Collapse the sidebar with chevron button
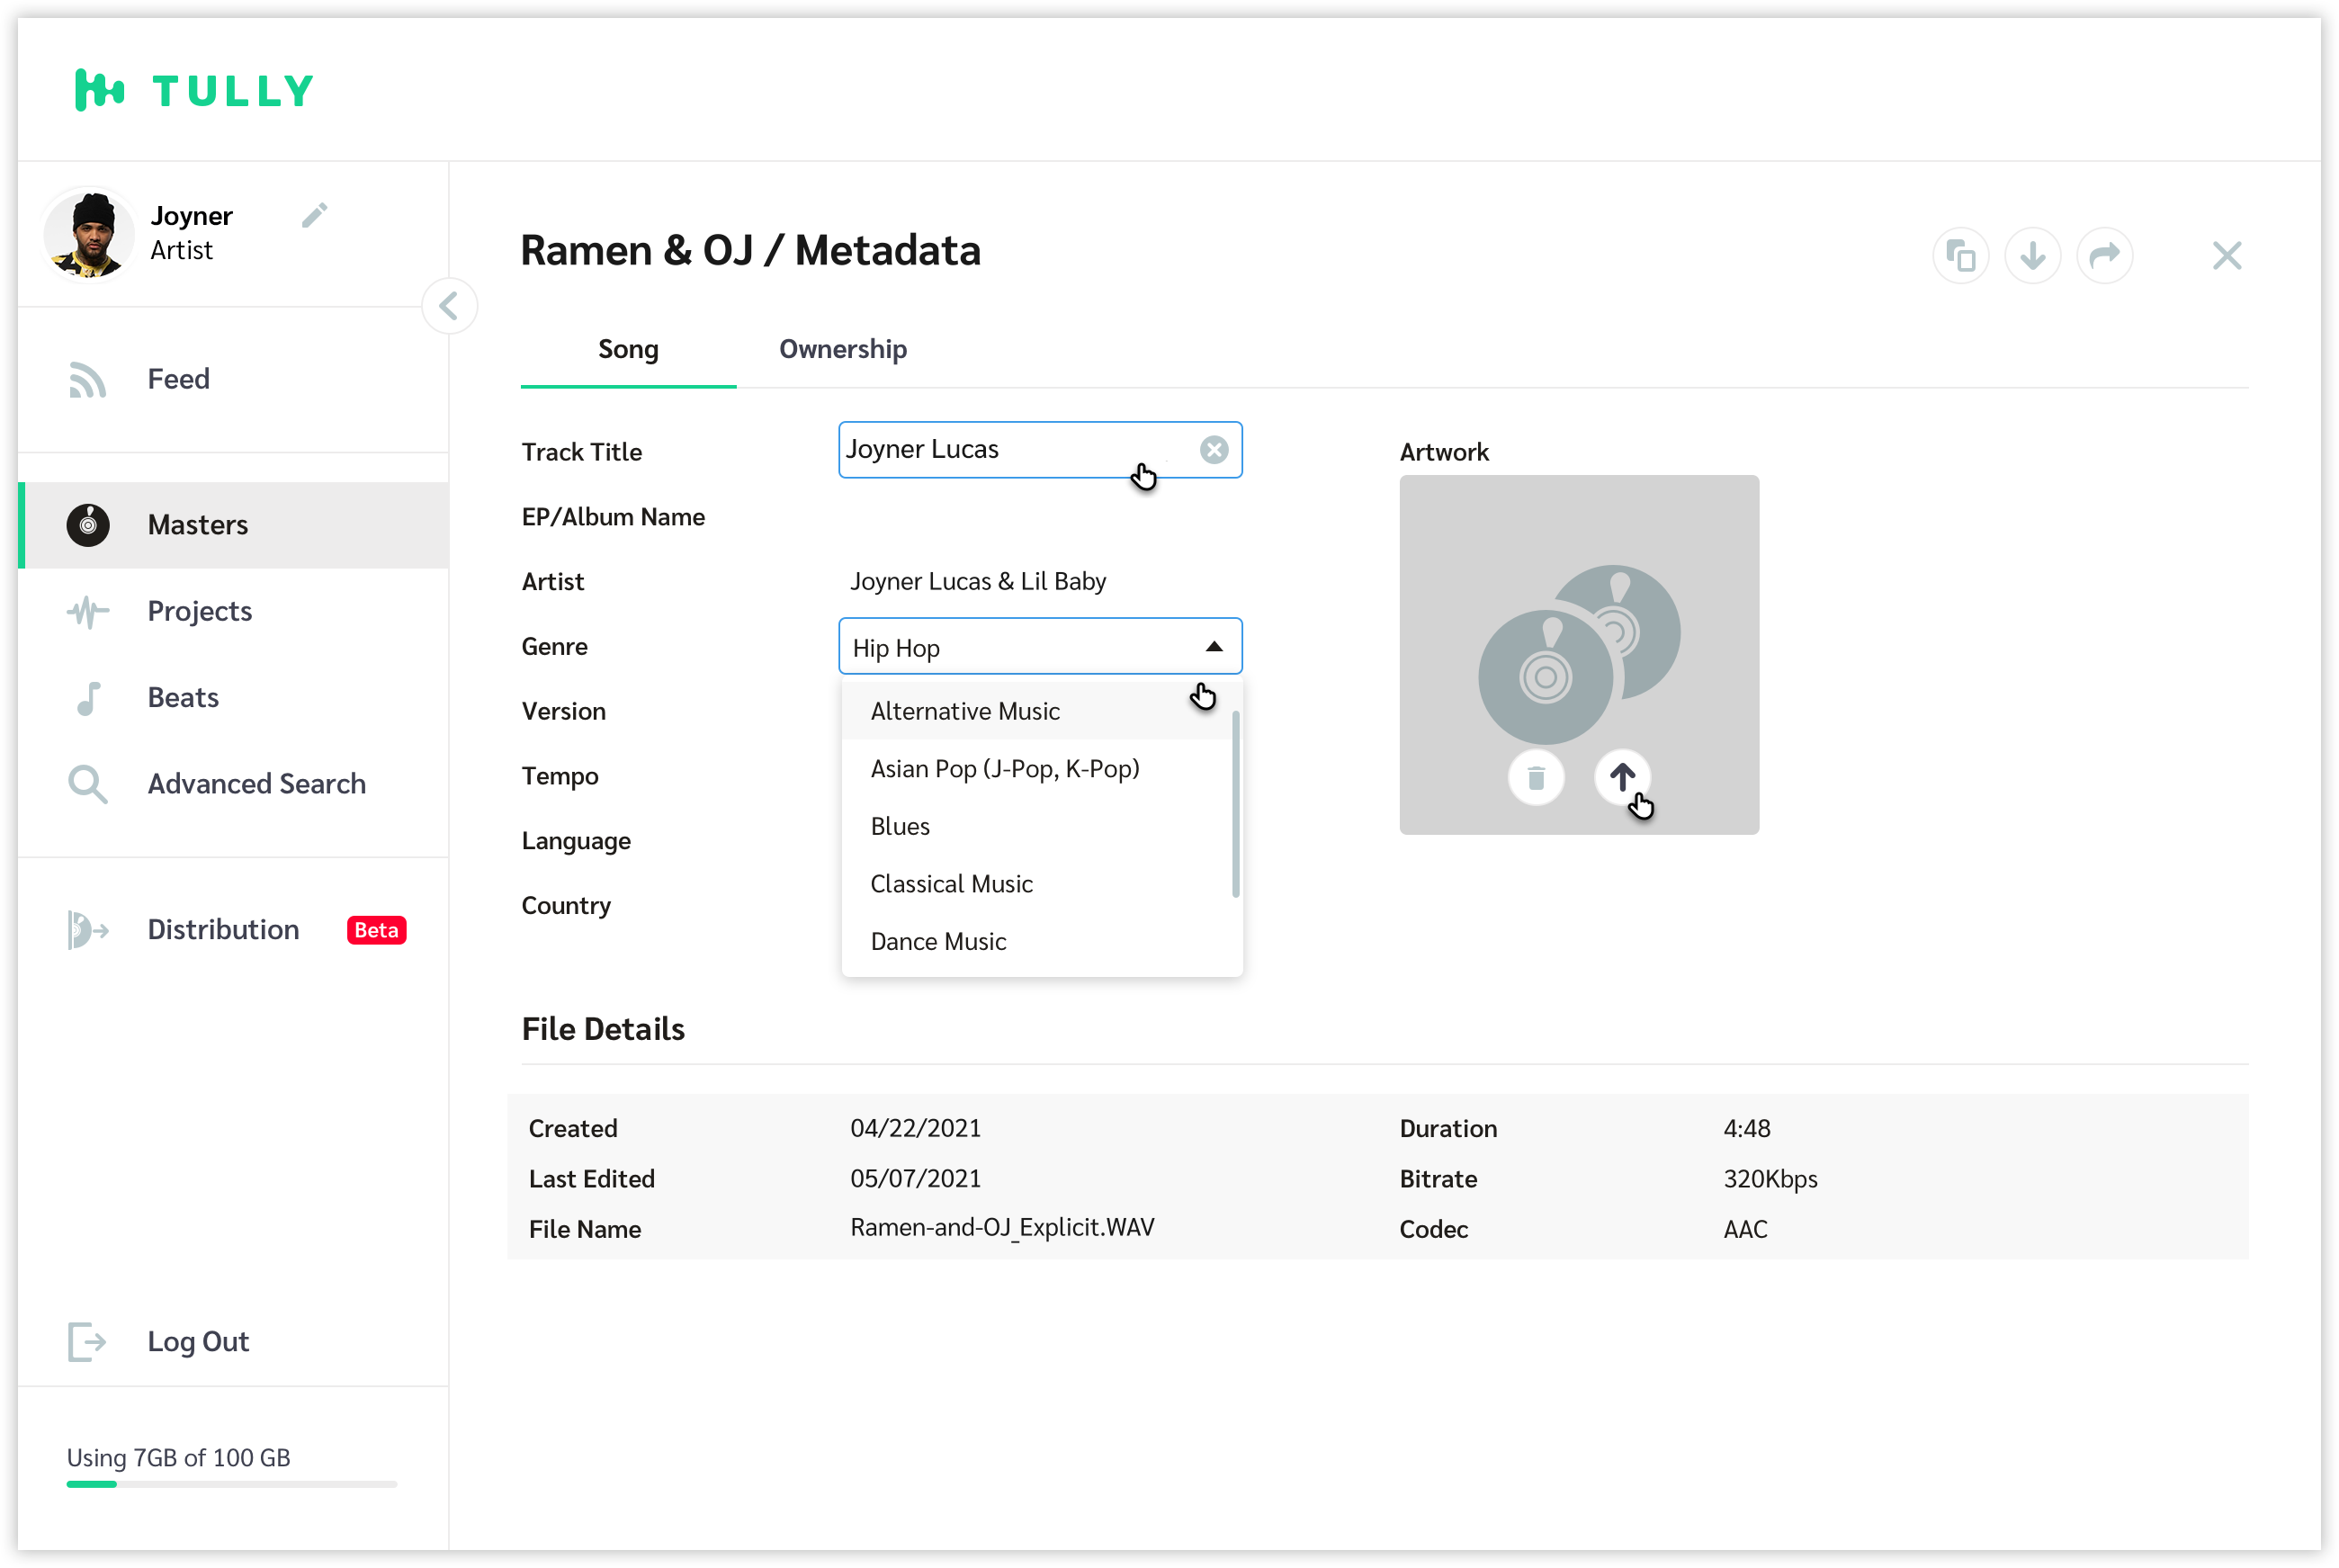 click(x=449, y=306)
